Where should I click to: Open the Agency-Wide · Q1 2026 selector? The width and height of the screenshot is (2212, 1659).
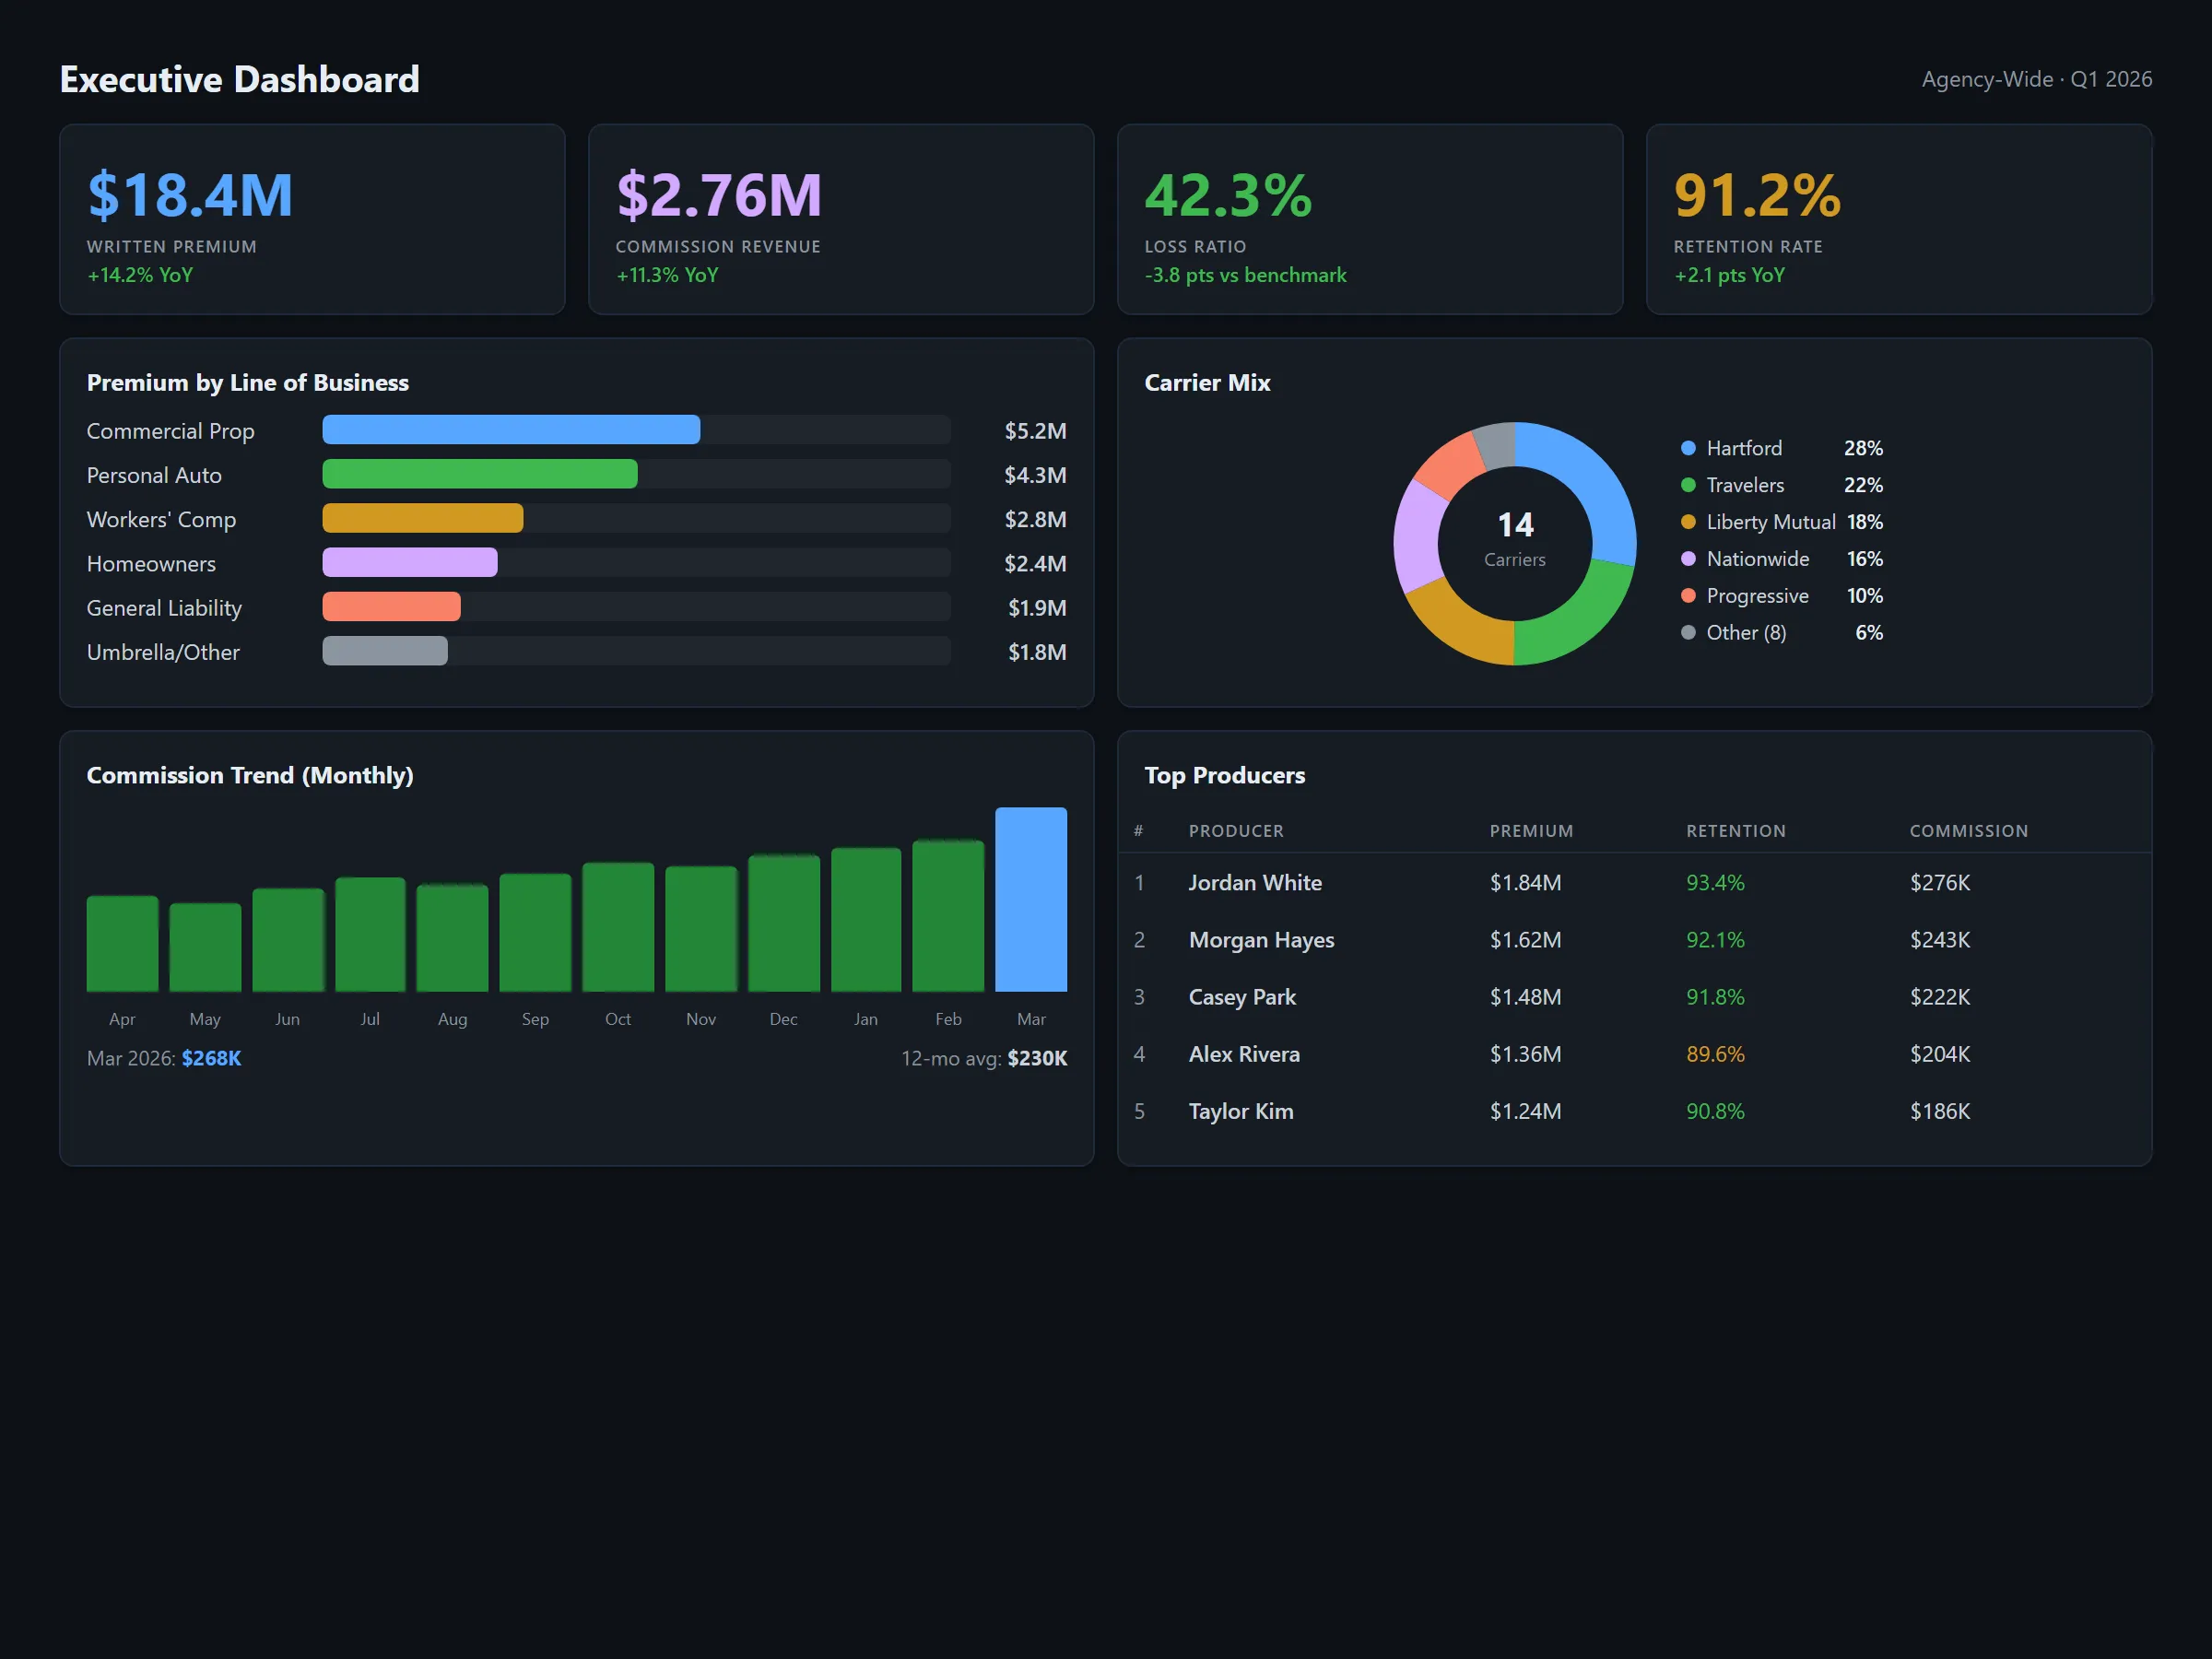[2035, 79]
